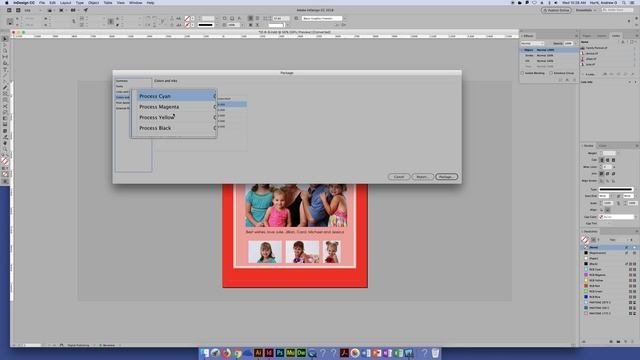Open the Window menu
This screenshot has height=360, width=640.
pyautogui.click(x=136, y=2)
